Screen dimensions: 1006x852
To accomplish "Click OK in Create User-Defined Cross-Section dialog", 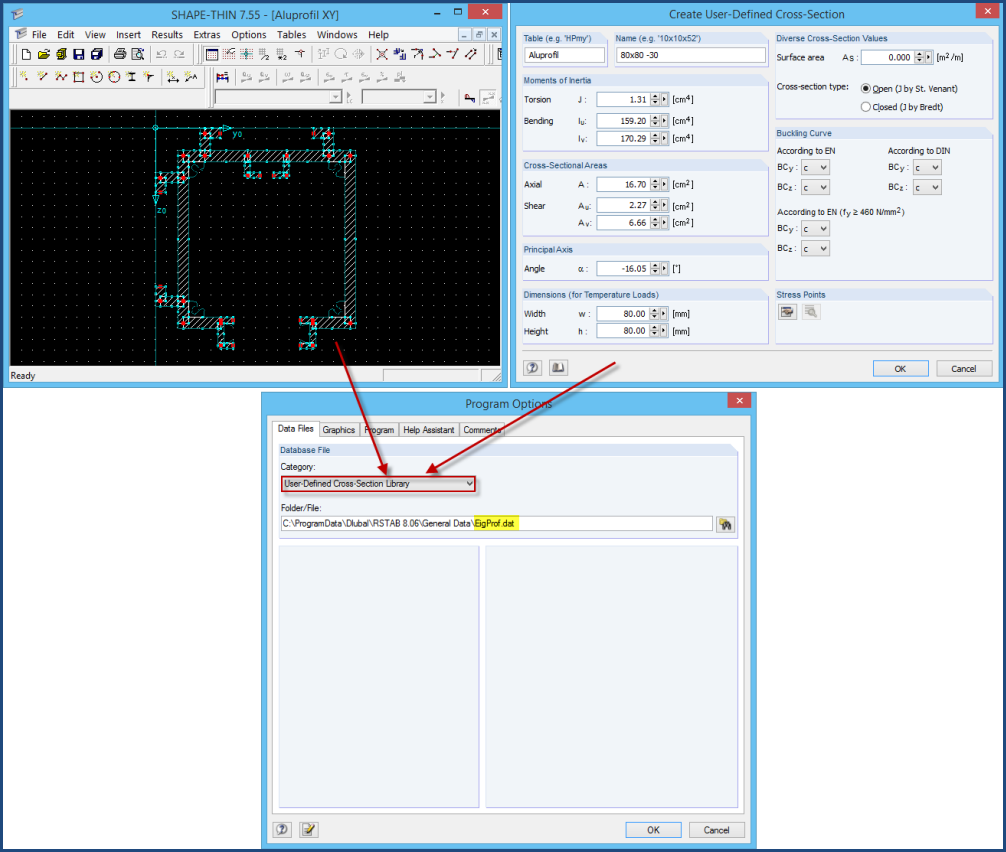I will click(x=900, y=368).
